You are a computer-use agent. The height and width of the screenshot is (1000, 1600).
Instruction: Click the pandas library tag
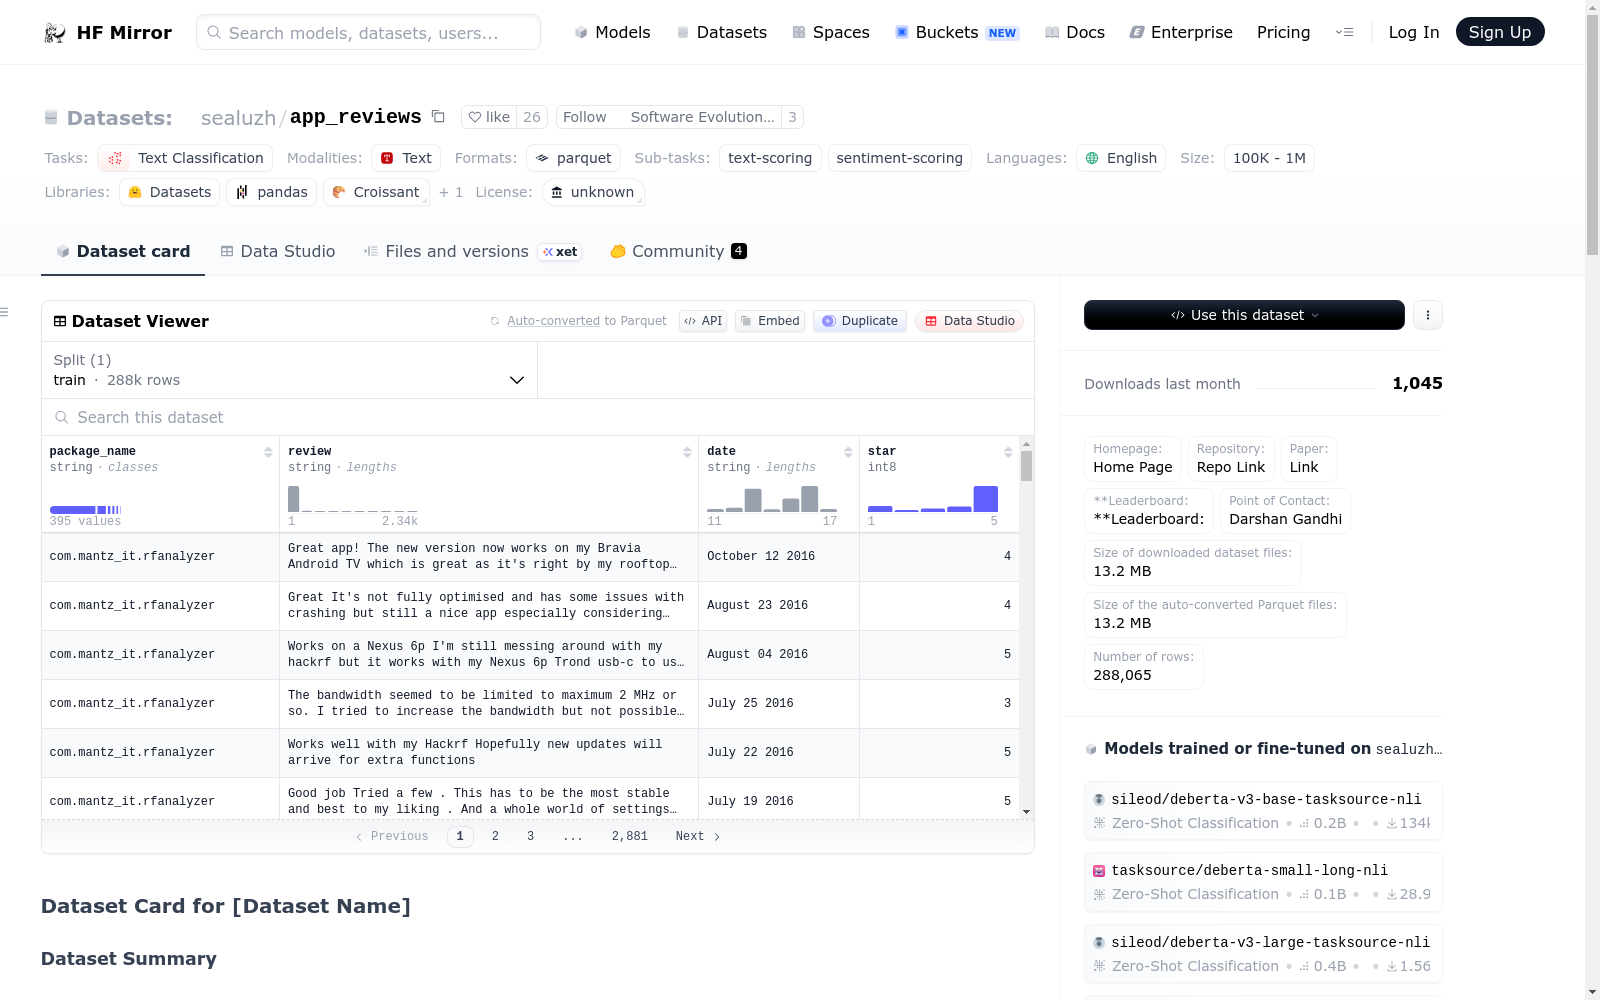coord(272,192)
